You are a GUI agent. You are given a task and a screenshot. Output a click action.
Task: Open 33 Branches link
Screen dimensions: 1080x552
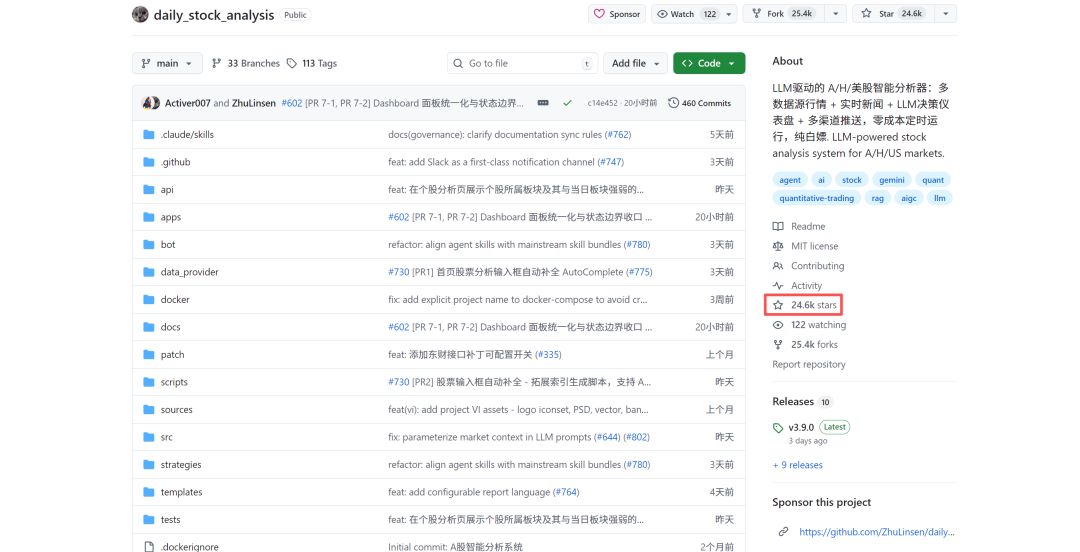click(x=246, y=63)
